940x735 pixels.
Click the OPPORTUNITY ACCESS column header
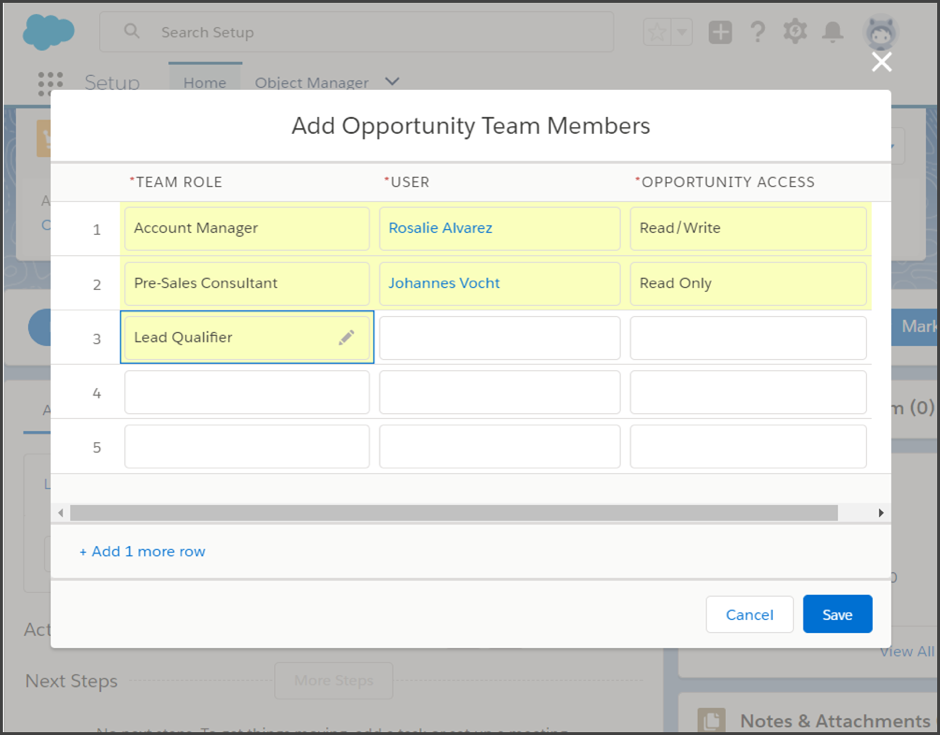point(725,182)
